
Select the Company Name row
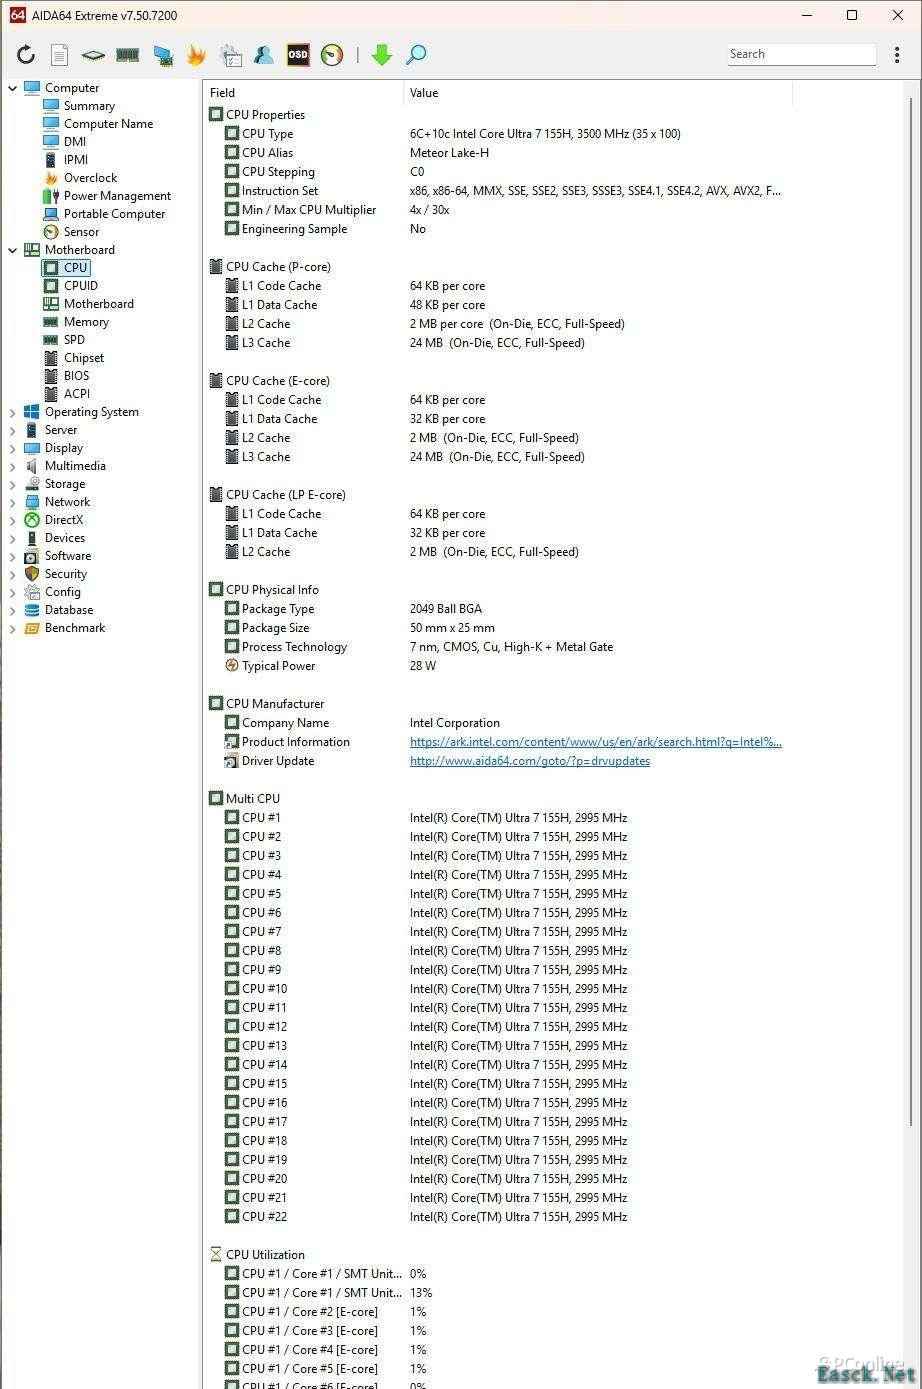tap(497, 723)
